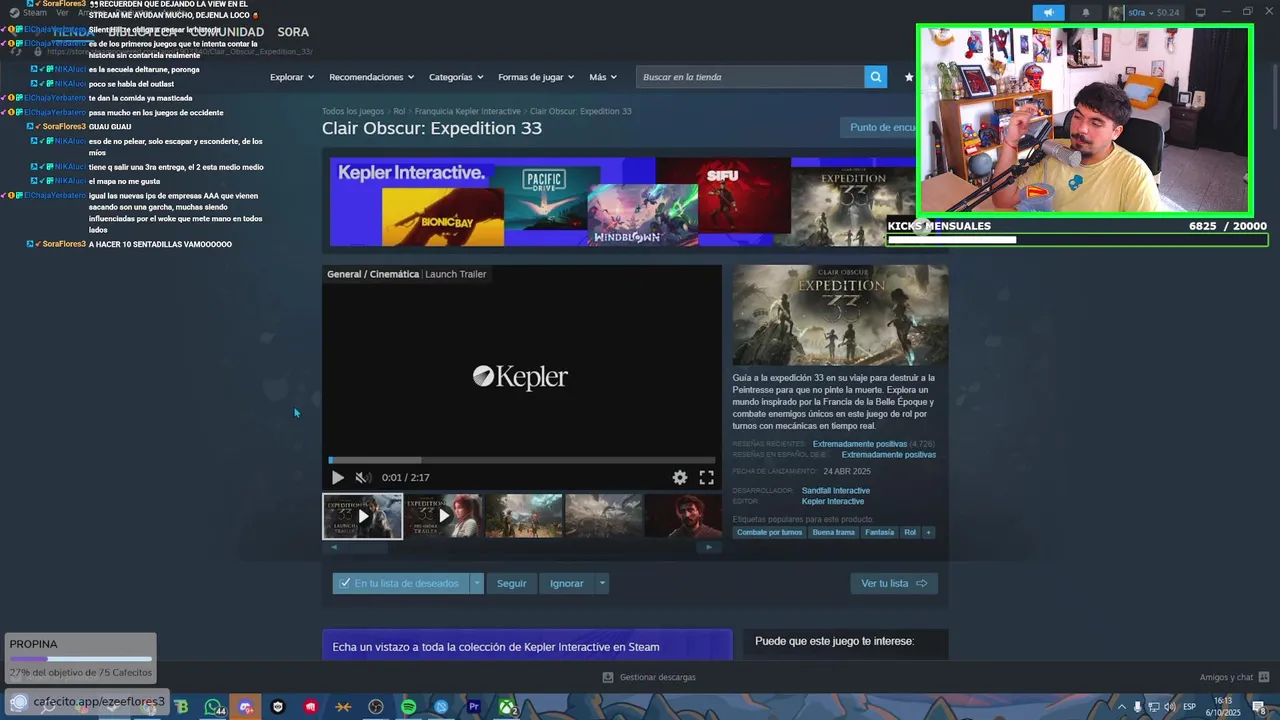Open Formas de jugar dropdown
This screenshot has width=1280, height=720.
coord(537,77)
